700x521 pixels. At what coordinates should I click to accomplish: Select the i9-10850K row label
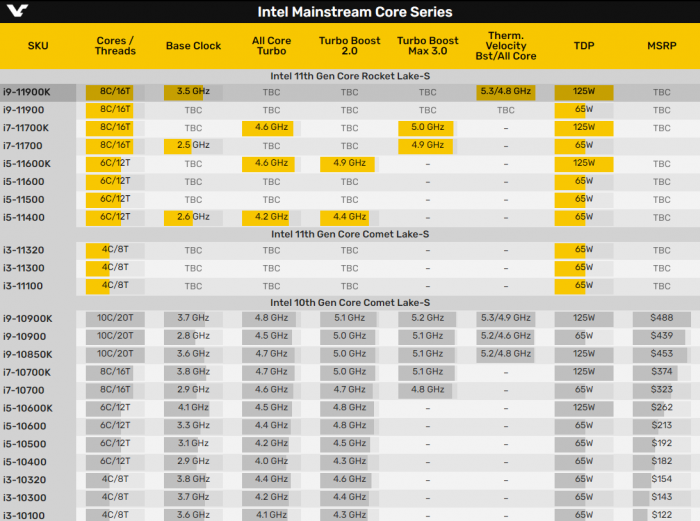(28, 354)
